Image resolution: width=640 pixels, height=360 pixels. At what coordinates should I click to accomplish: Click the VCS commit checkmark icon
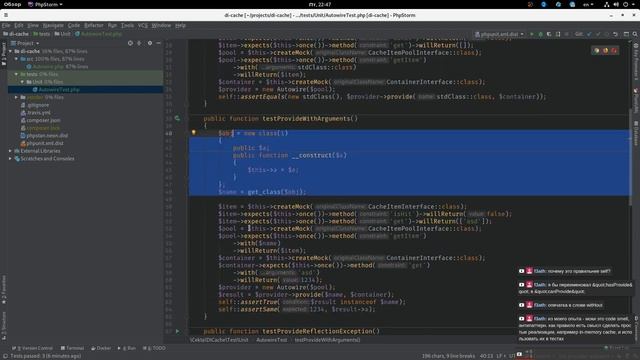tap(598, 34)
